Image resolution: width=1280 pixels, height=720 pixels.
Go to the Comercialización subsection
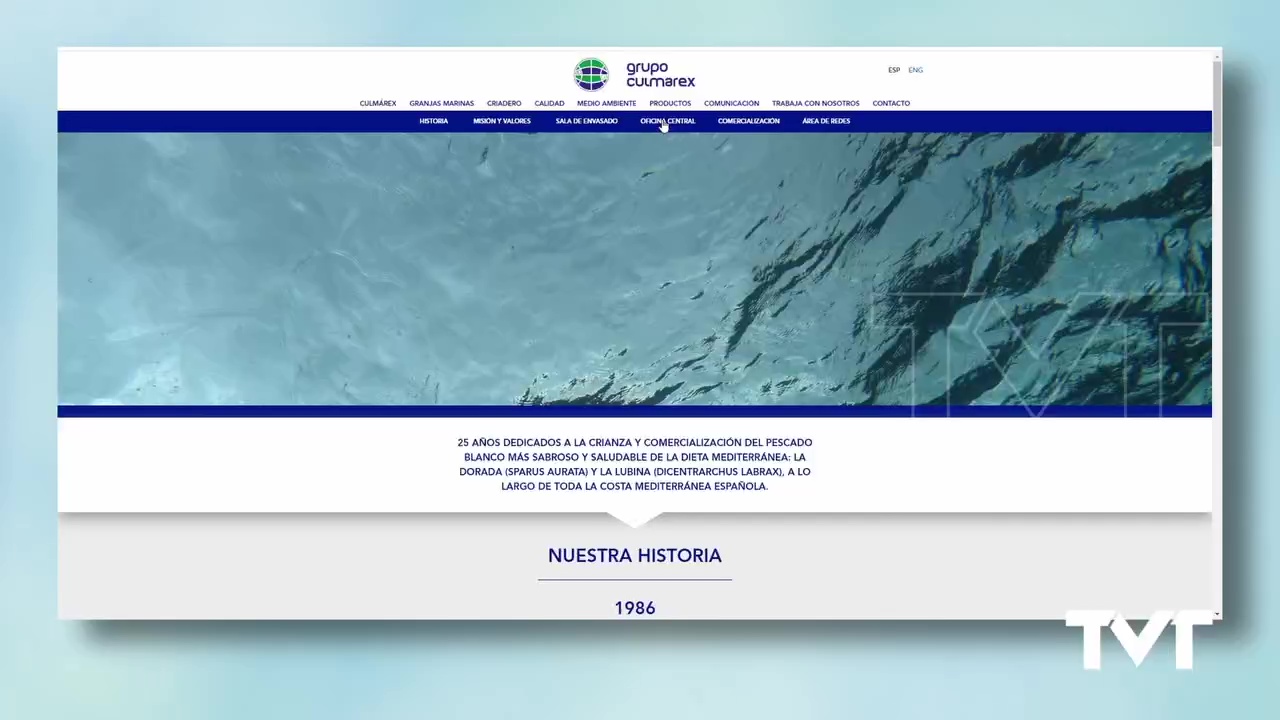pyautogui.click(x=748, y=121)
